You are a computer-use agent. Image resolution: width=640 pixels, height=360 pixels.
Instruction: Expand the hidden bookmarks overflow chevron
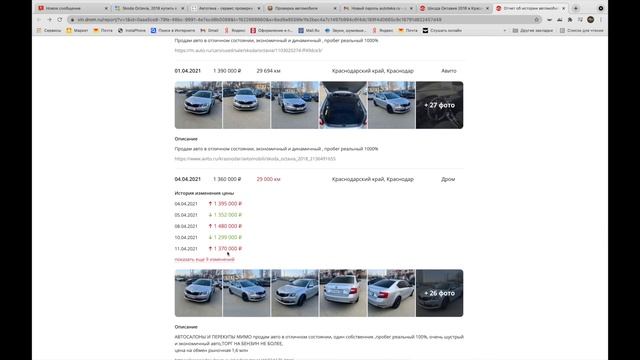tap(504, 30)
